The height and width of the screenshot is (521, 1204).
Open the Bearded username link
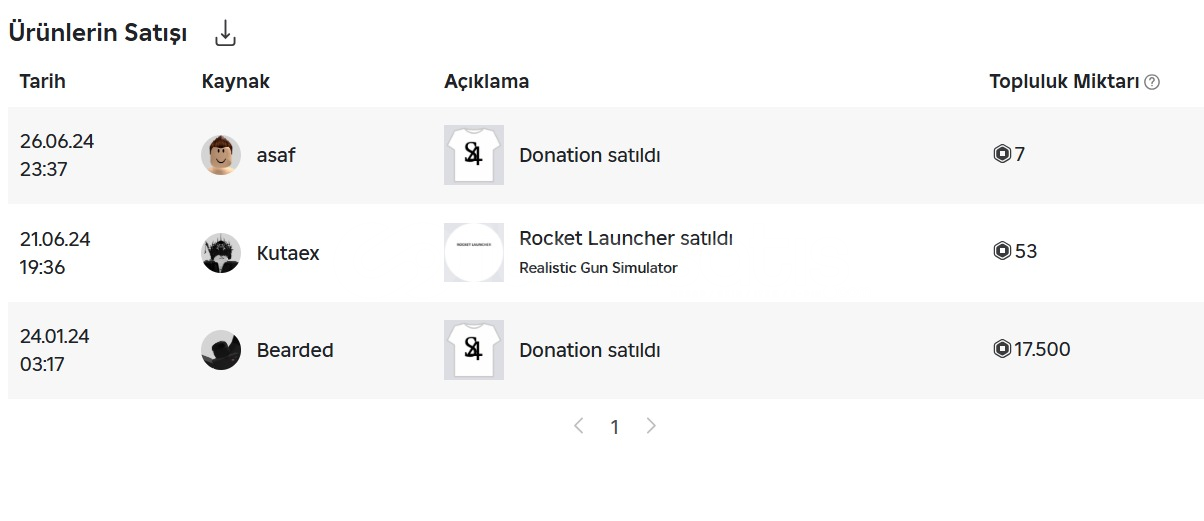click(295, 350)
